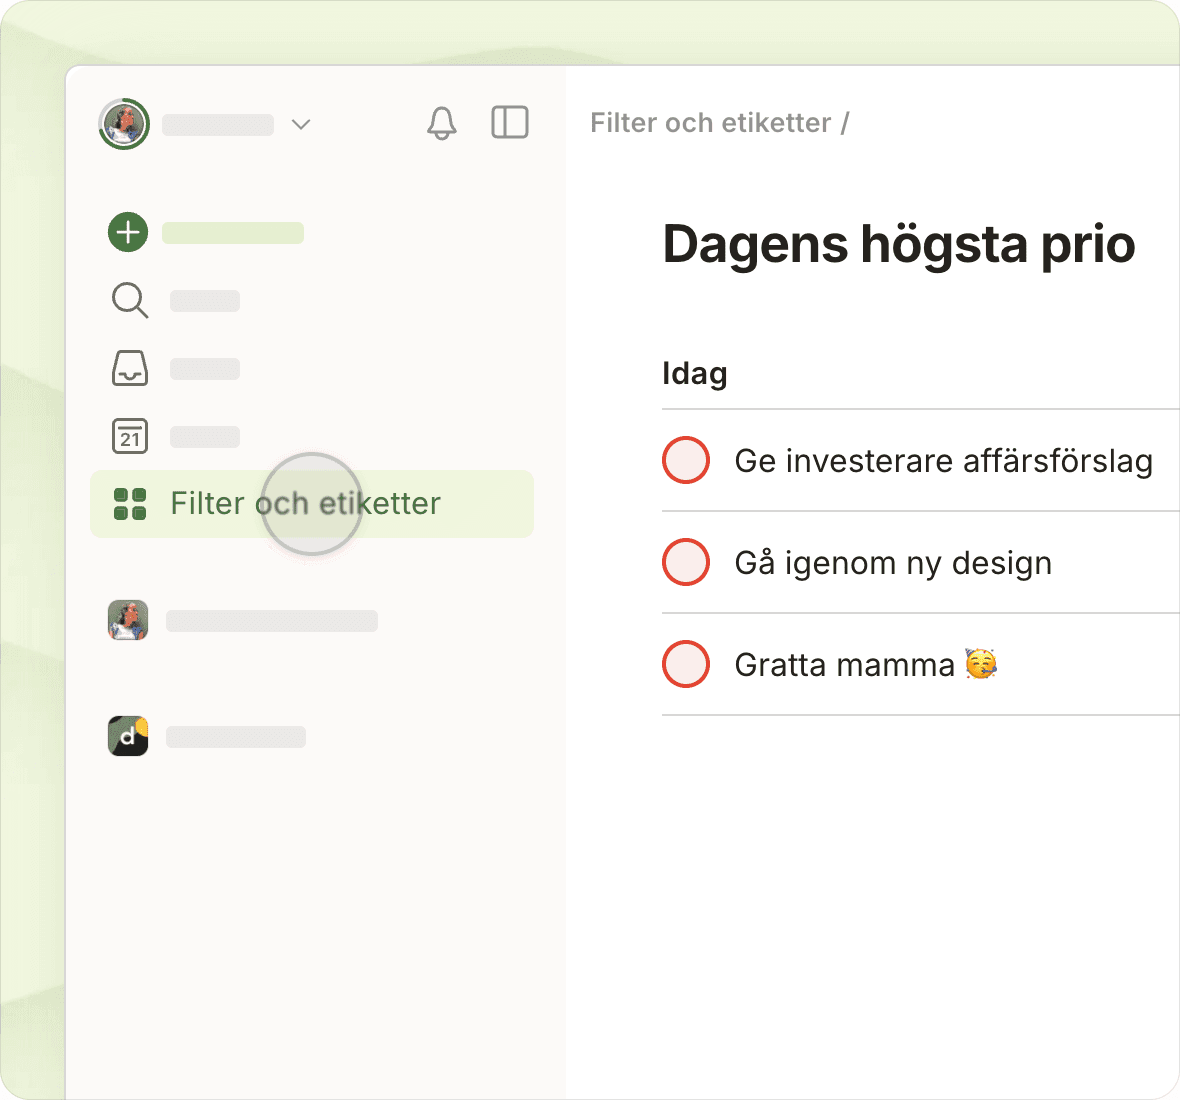Click the personal workspace photo thumbnail
The image size is (1180, 1100).
click(x=128, y=620)
